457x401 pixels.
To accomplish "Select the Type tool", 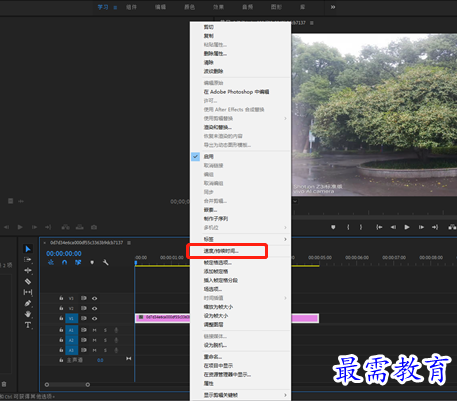I will (28, 325).
